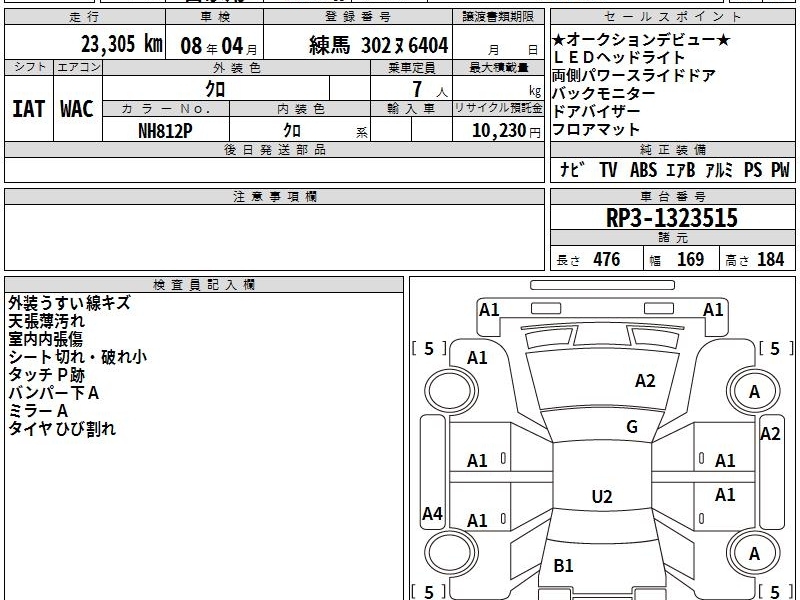Screen dimensions: 800x600
Task: Click the PS equipment entry
Action: 753,169
